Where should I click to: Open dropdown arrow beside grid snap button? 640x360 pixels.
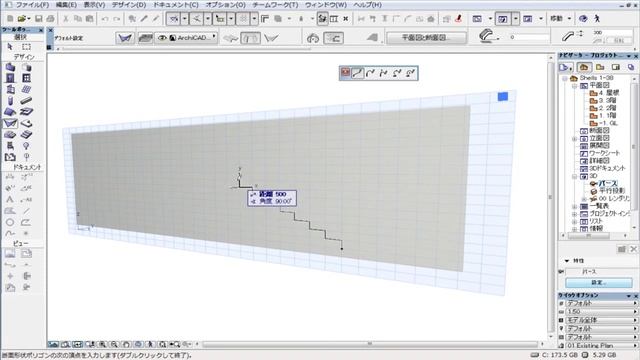[x=254, y=19]
